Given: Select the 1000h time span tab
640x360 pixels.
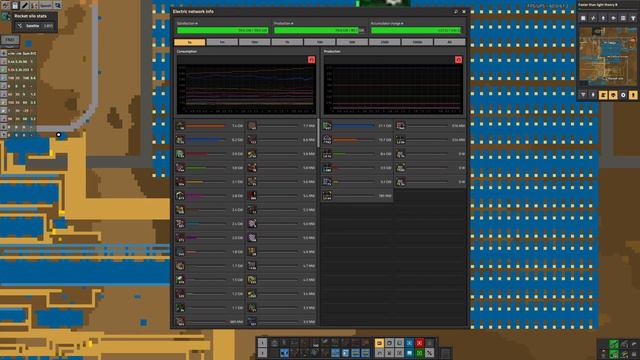Looking at the screenshot, I should click(x=417, y=42).
